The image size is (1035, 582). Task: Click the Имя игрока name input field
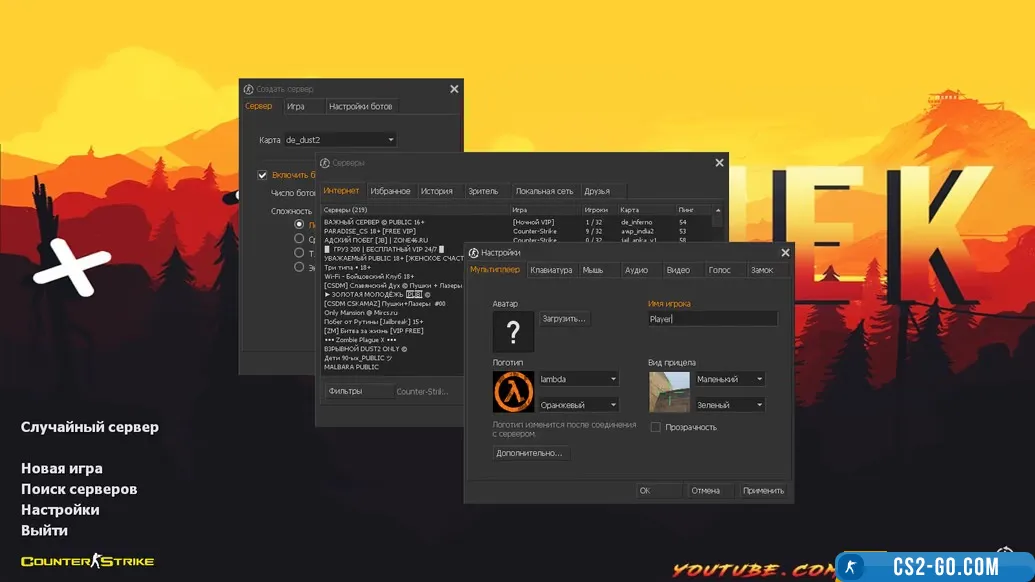712,319
